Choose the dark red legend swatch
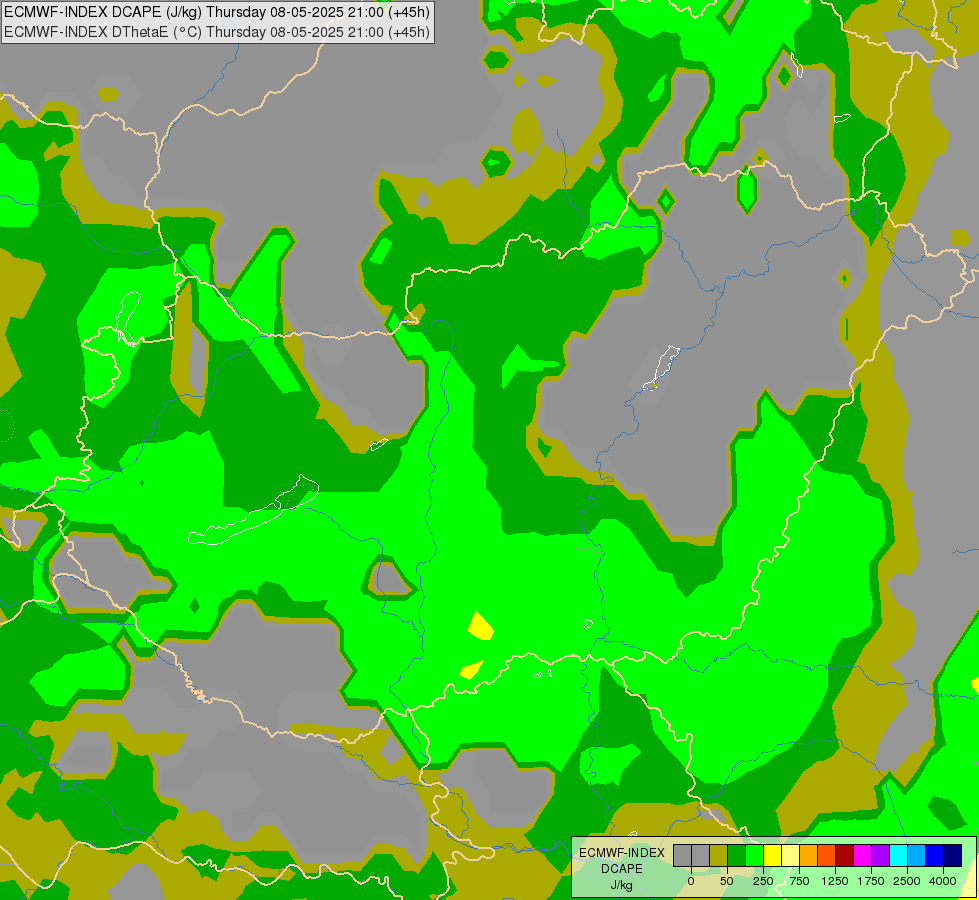This screenshot has height=900, width=979. 845,856
